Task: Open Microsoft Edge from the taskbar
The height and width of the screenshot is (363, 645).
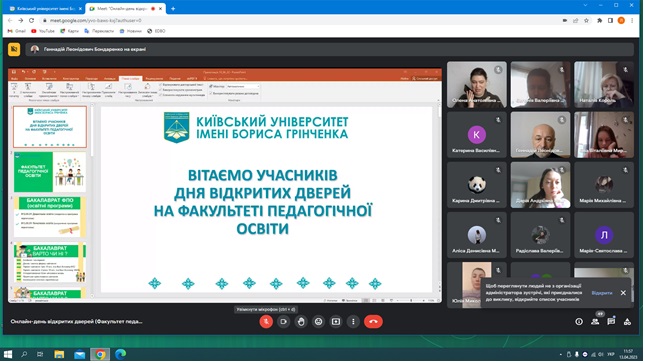Action: click(x=120, y=354)
